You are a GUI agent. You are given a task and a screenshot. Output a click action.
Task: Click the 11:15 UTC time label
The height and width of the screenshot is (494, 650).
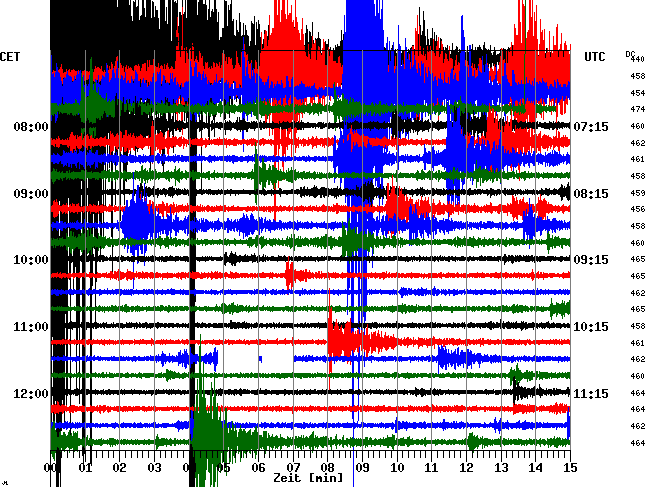coord(591,393)
